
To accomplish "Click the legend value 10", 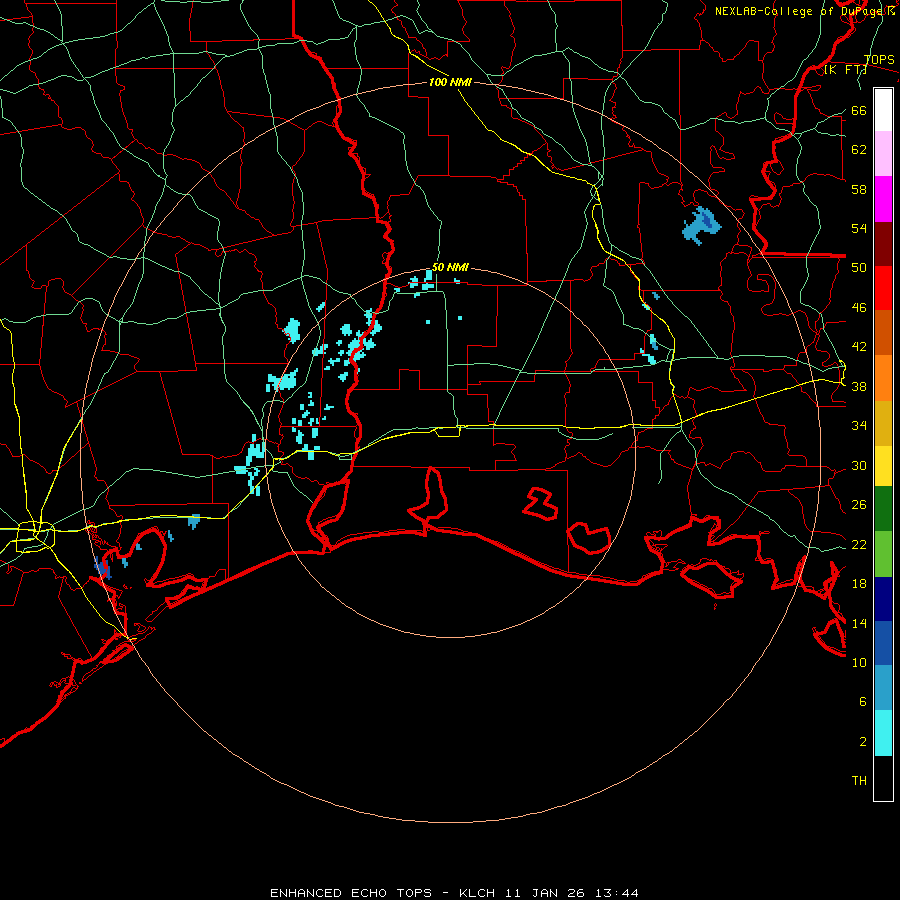I will coord(859,663).
